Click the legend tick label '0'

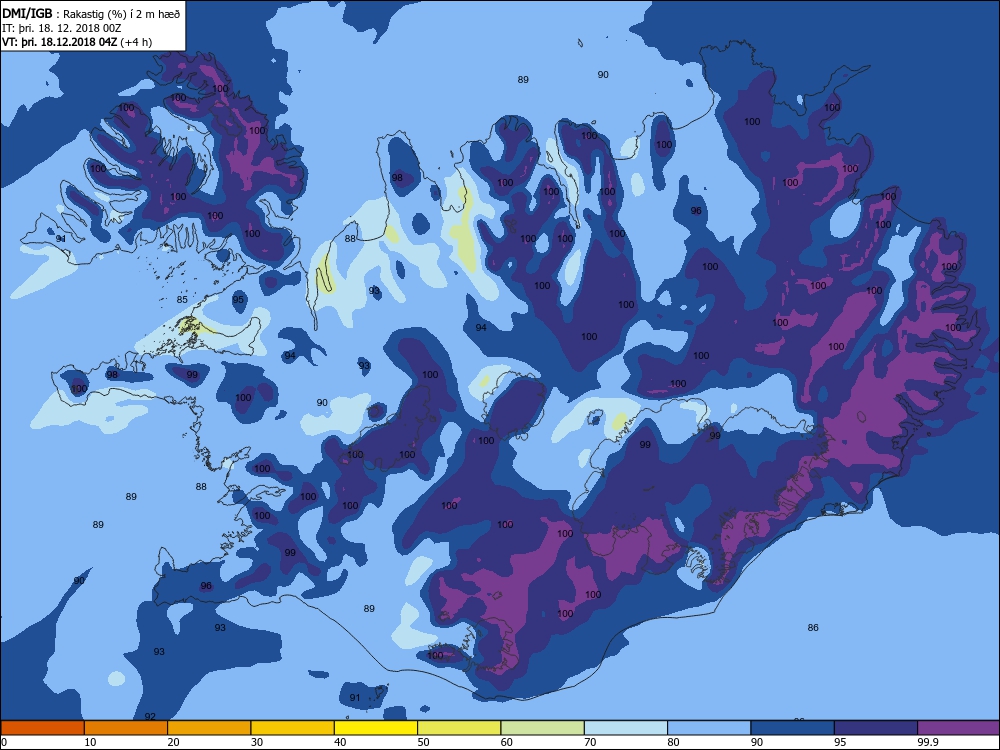(x=4, y=742)
